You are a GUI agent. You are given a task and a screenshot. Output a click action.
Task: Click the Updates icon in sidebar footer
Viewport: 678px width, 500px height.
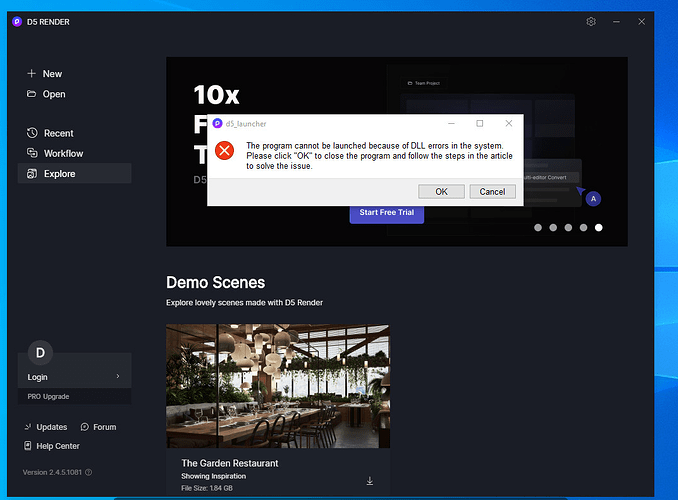point(28,427)
